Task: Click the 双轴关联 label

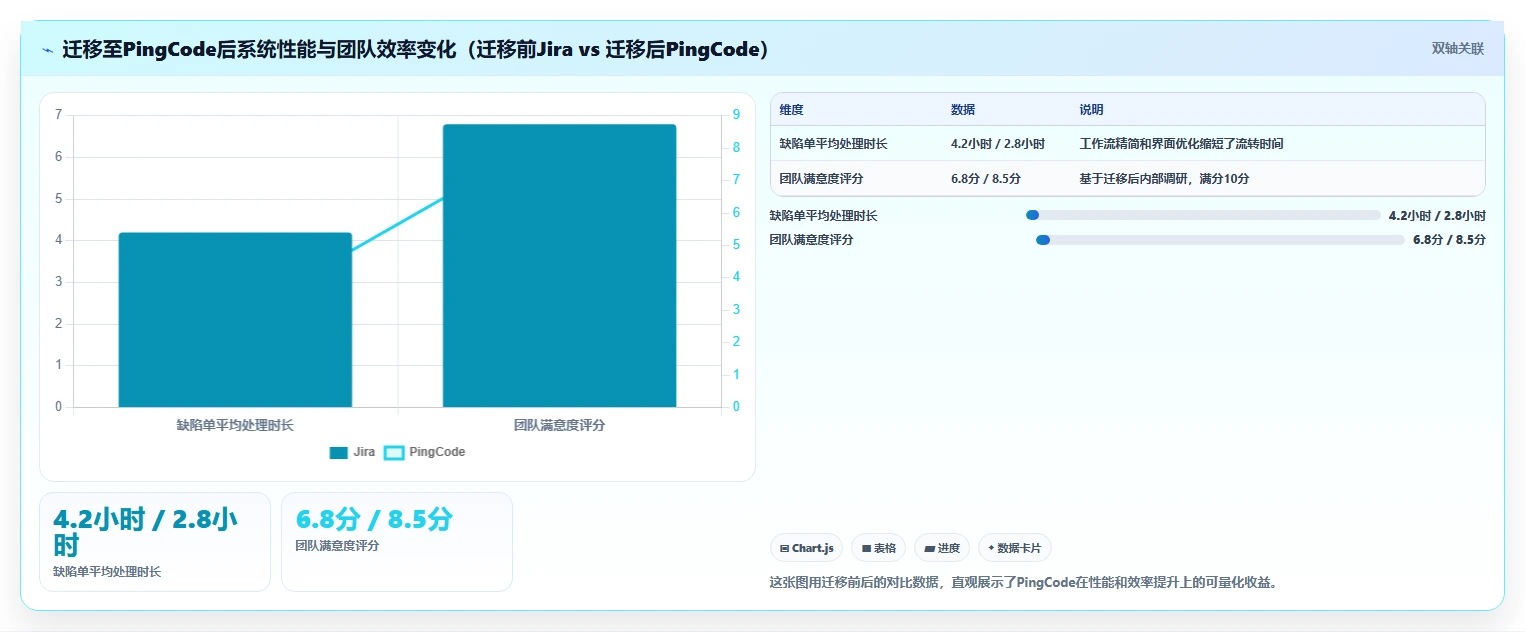Action: [1458, 49]
